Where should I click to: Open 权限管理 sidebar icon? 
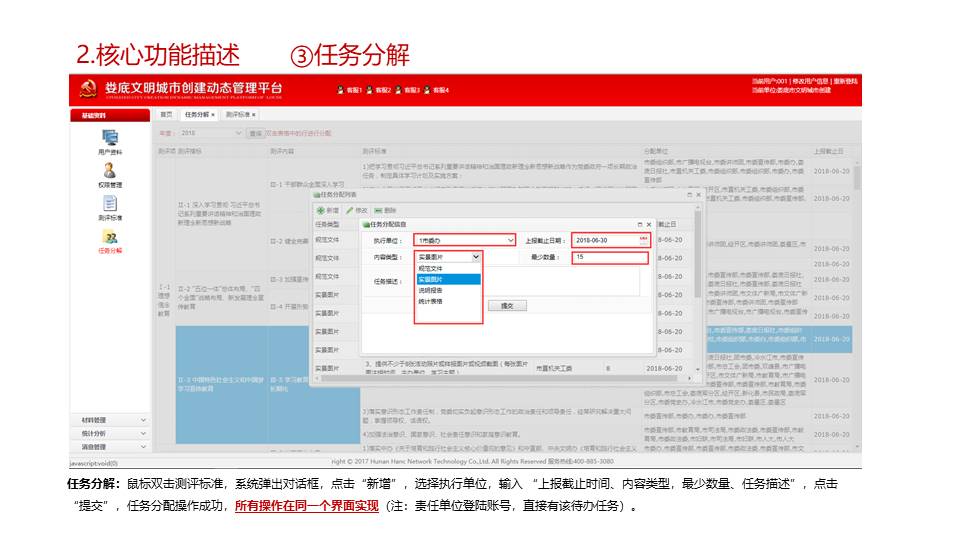pos(110,171)
